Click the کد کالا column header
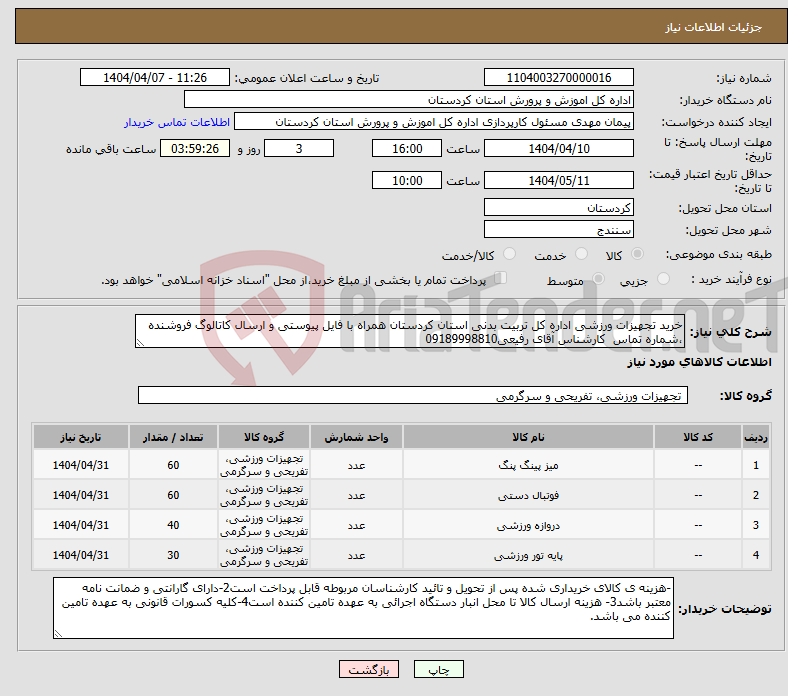788x696 pixels. tap(698, 437)
